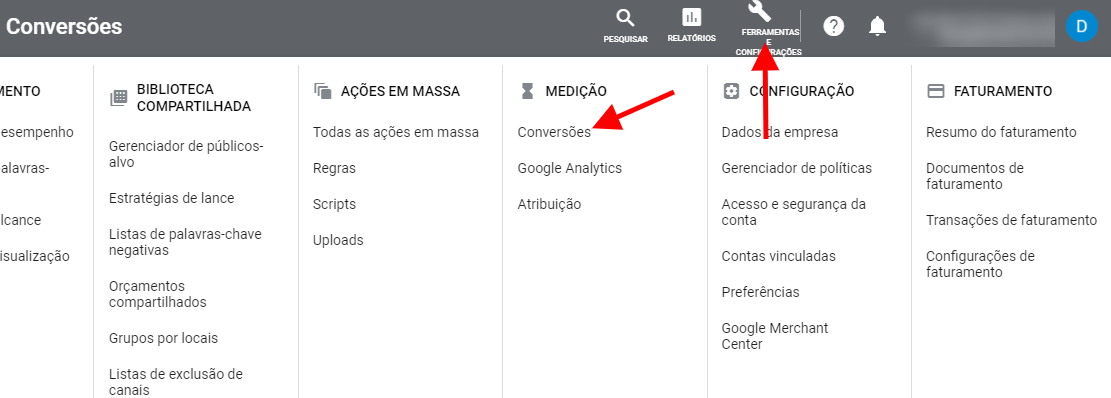Open Contas vinculadas
This screenshot has width=1111, height=398.
pos(779,256)
